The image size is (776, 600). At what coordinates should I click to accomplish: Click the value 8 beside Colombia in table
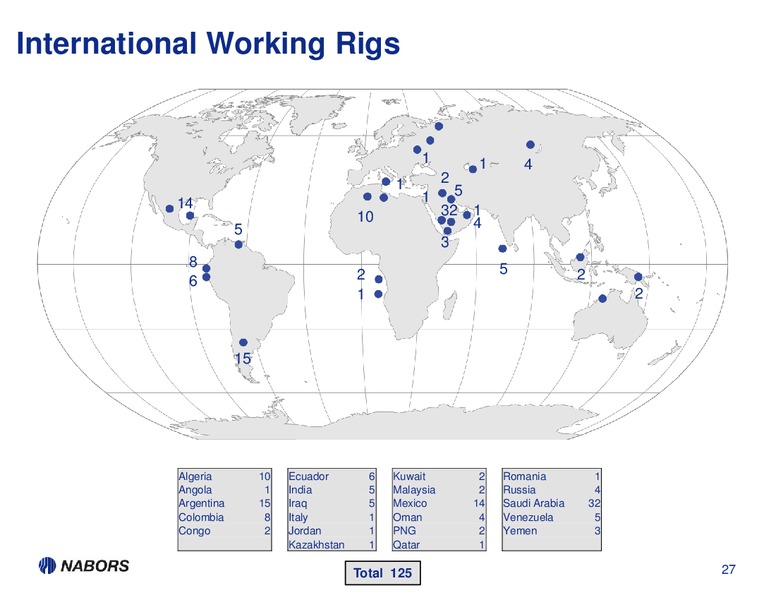[268, 517]
